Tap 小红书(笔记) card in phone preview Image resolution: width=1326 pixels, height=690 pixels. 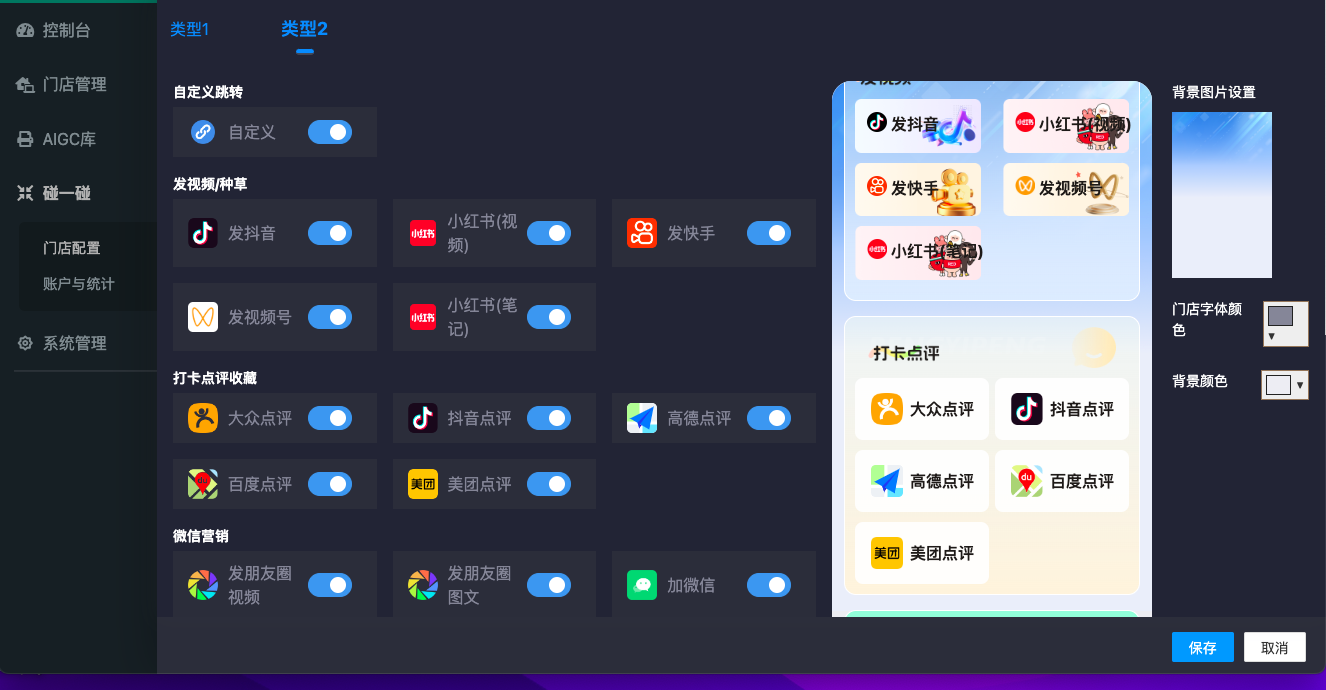pyautogui.click(x=918, y=253)
